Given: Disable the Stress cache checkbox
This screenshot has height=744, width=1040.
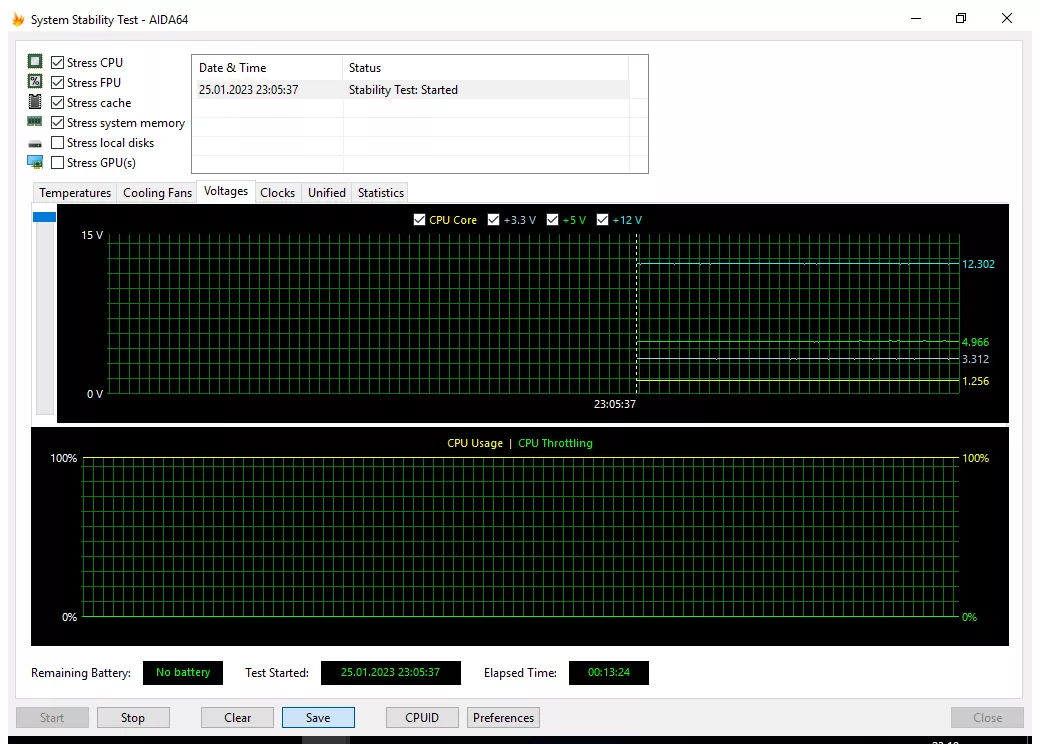Looking at the screenshot, I should tap(58, 103).
